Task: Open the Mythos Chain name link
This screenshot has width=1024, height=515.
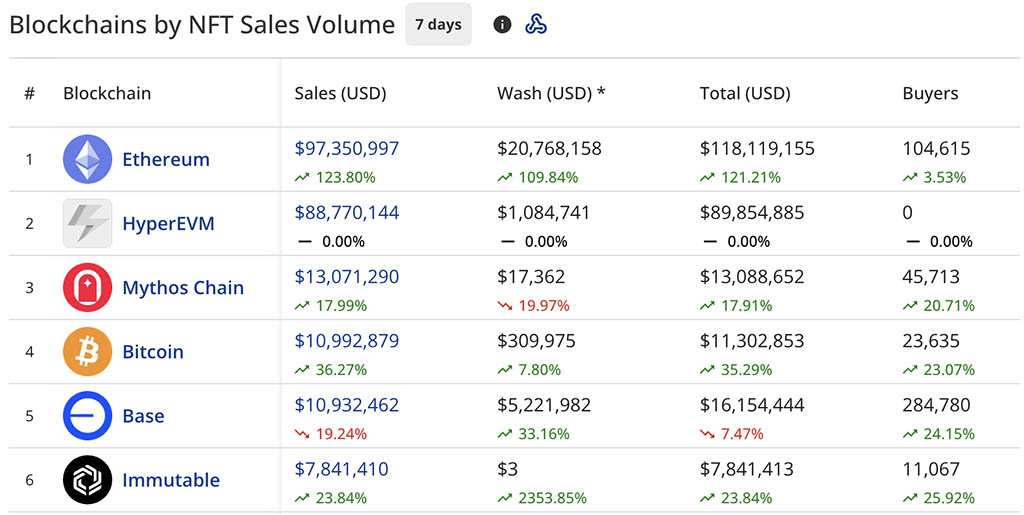Action: pos(183,288)
